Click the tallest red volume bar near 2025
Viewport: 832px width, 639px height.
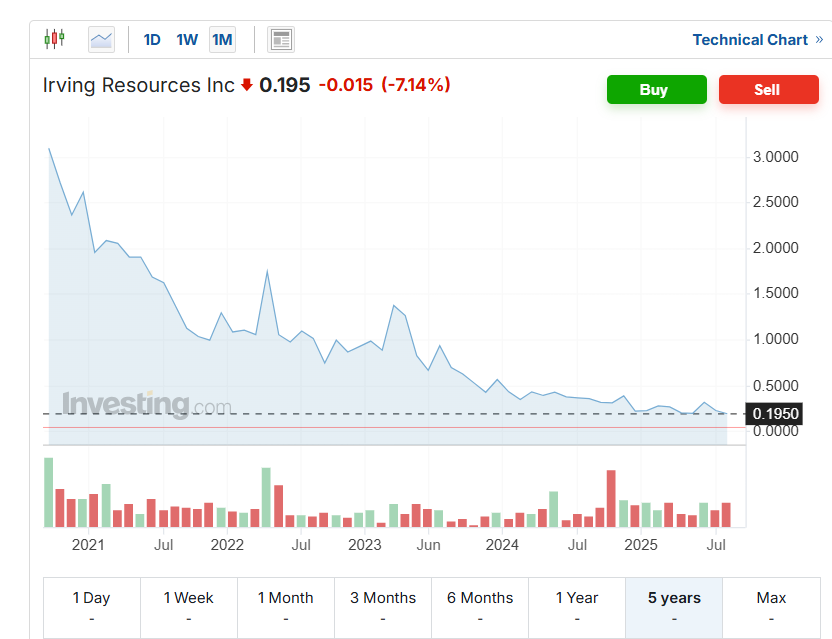coord(611,499)
